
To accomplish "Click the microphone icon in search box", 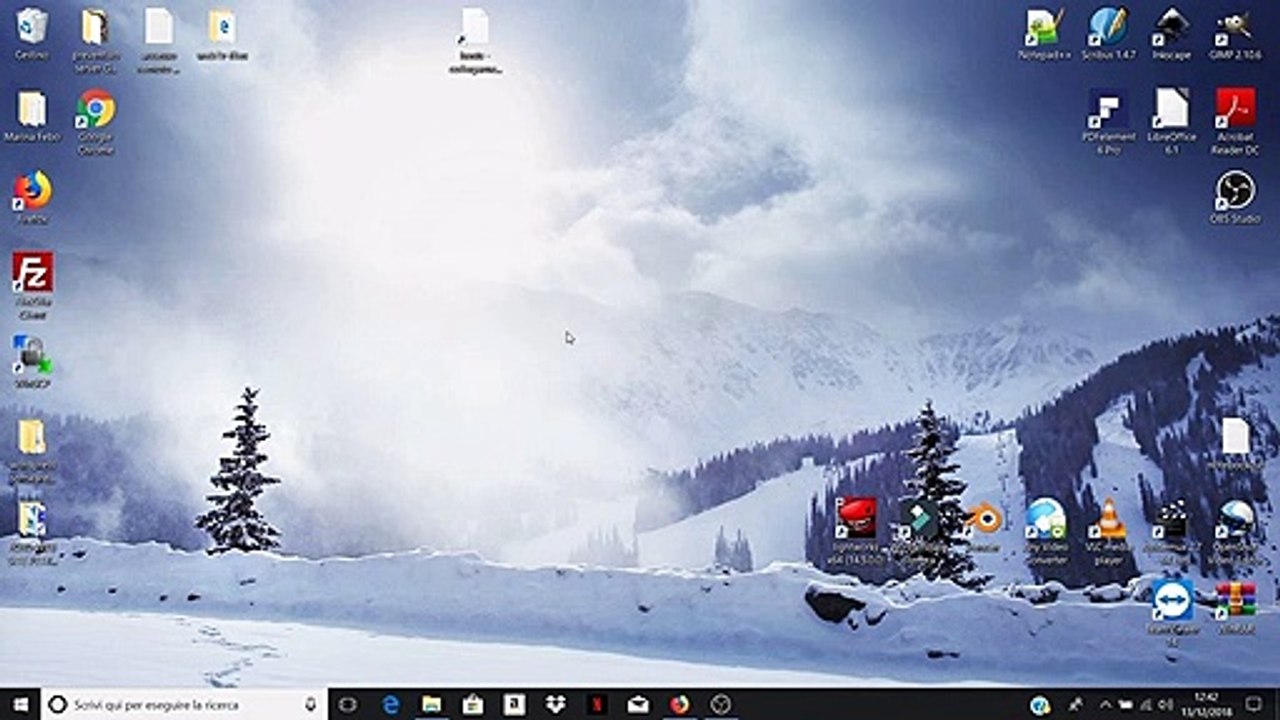I will pyautogui.click(x=311, y=705).
